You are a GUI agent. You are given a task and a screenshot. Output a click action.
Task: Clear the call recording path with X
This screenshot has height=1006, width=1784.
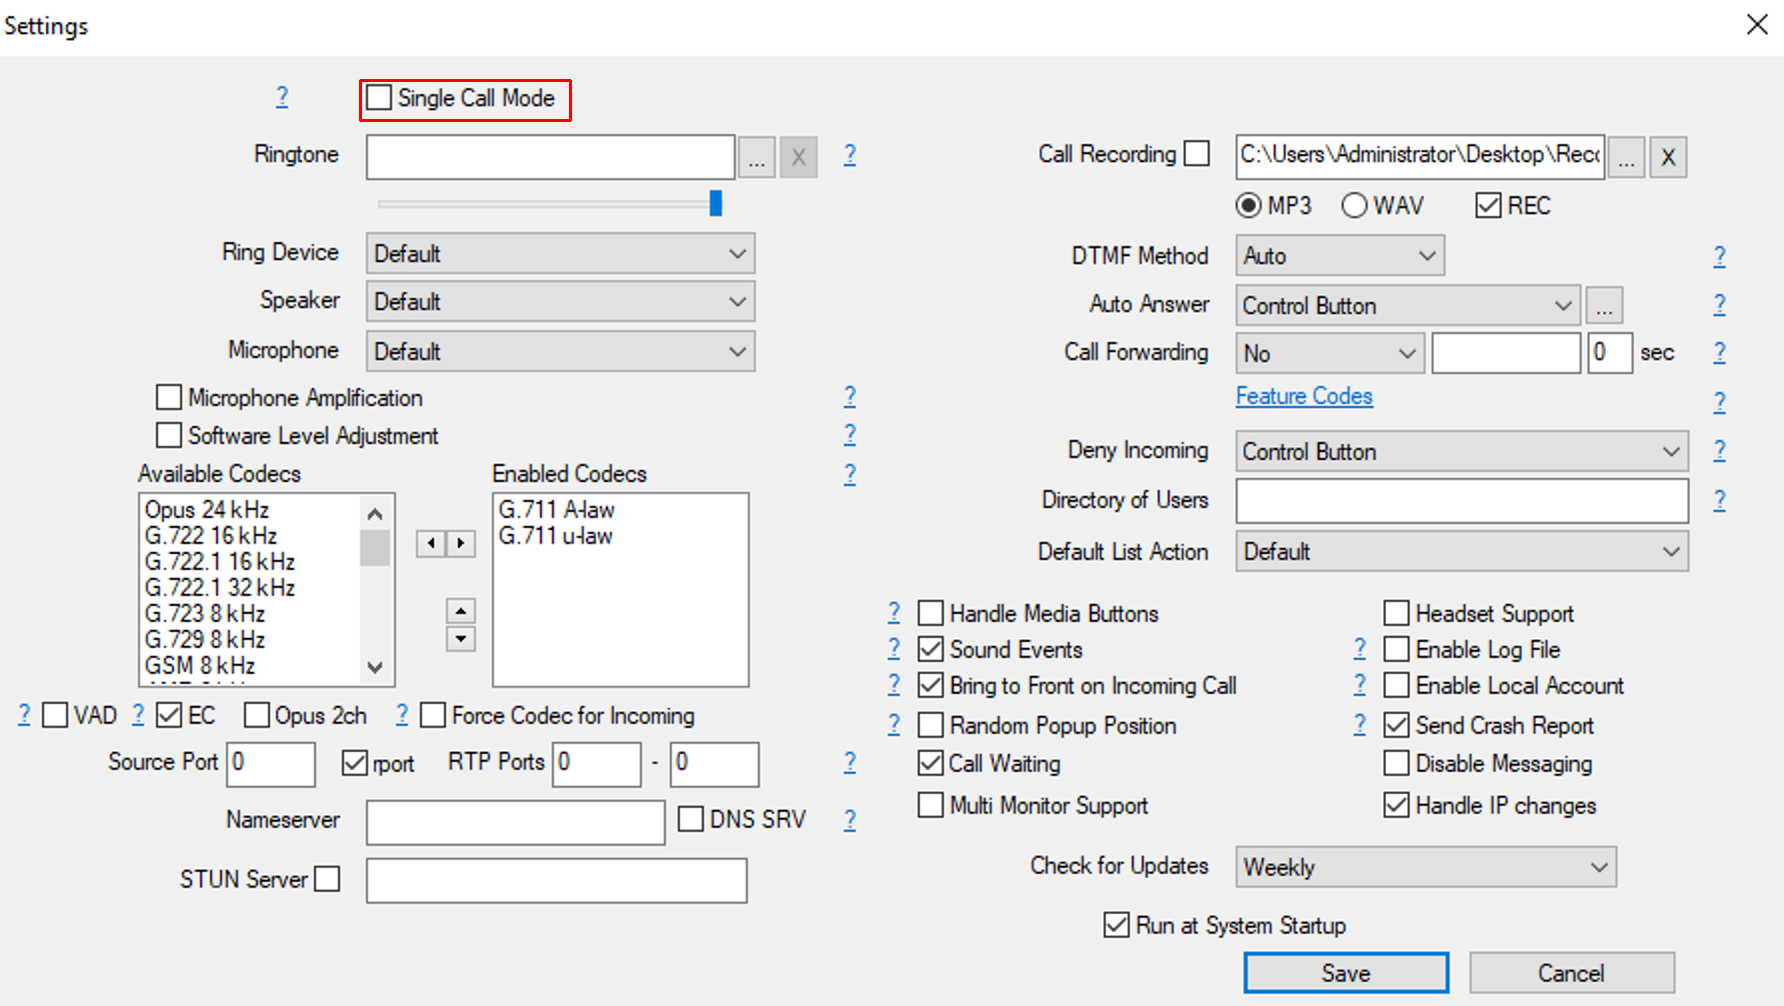1667,157
